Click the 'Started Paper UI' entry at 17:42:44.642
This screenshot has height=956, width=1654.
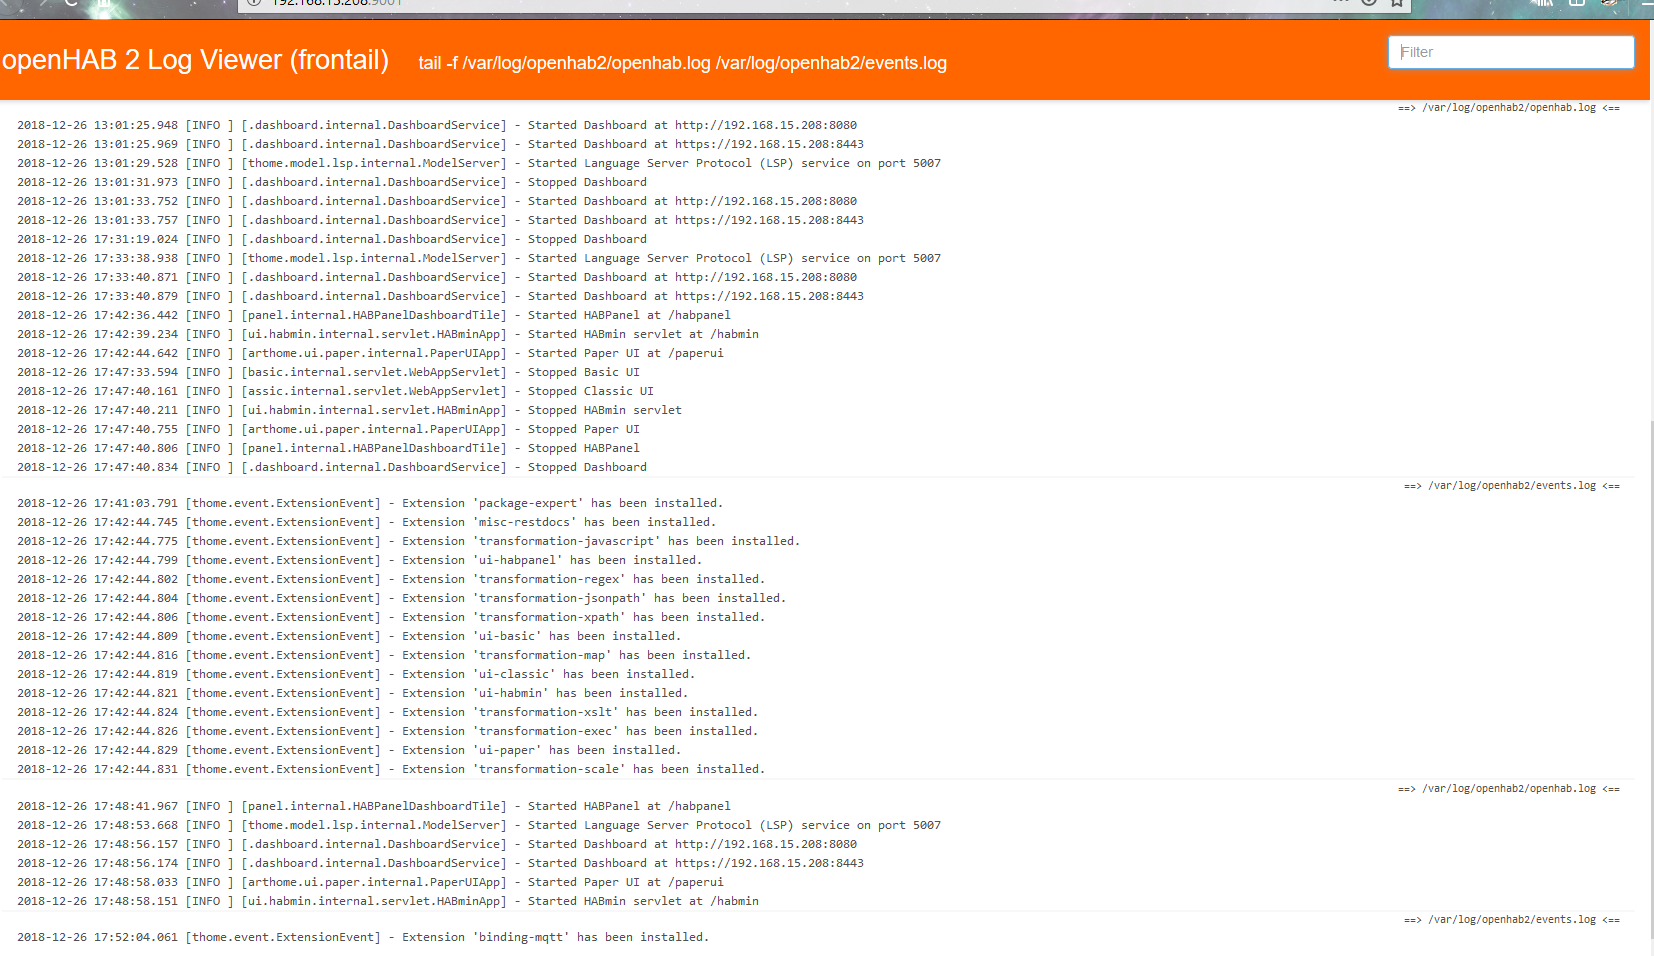click(x=370, y=353)
